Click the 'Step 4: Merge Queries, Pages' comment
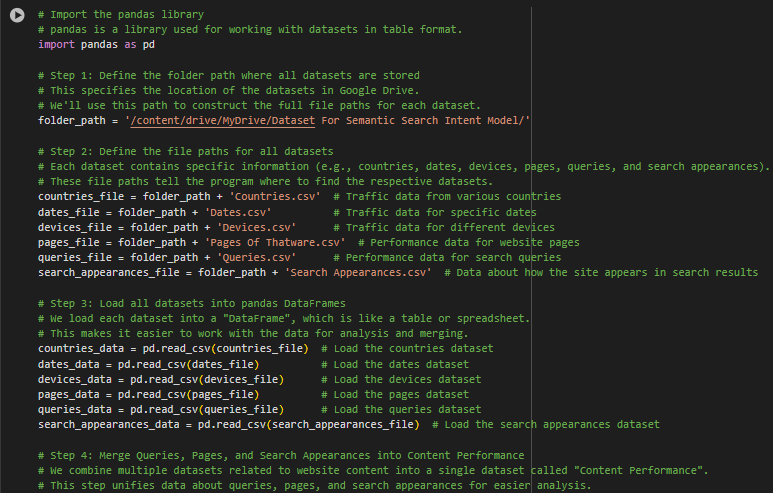 tap(281, 456)
